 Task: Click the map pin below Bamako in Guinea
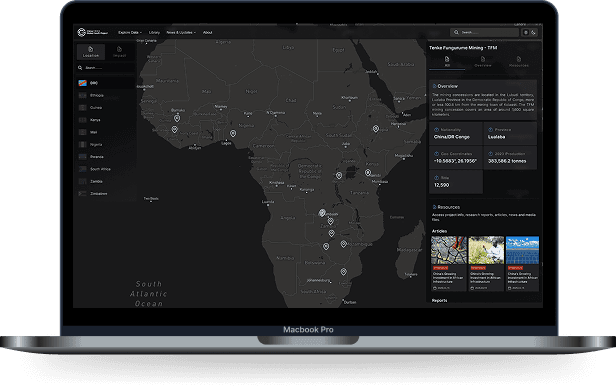click(x=174, y=129)
